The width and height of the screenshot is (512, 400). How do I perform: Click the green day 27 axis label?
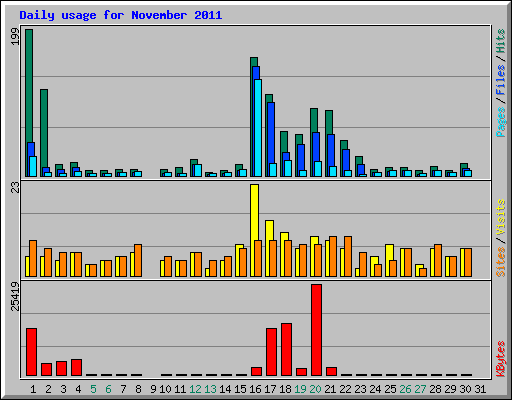point(420,389)
